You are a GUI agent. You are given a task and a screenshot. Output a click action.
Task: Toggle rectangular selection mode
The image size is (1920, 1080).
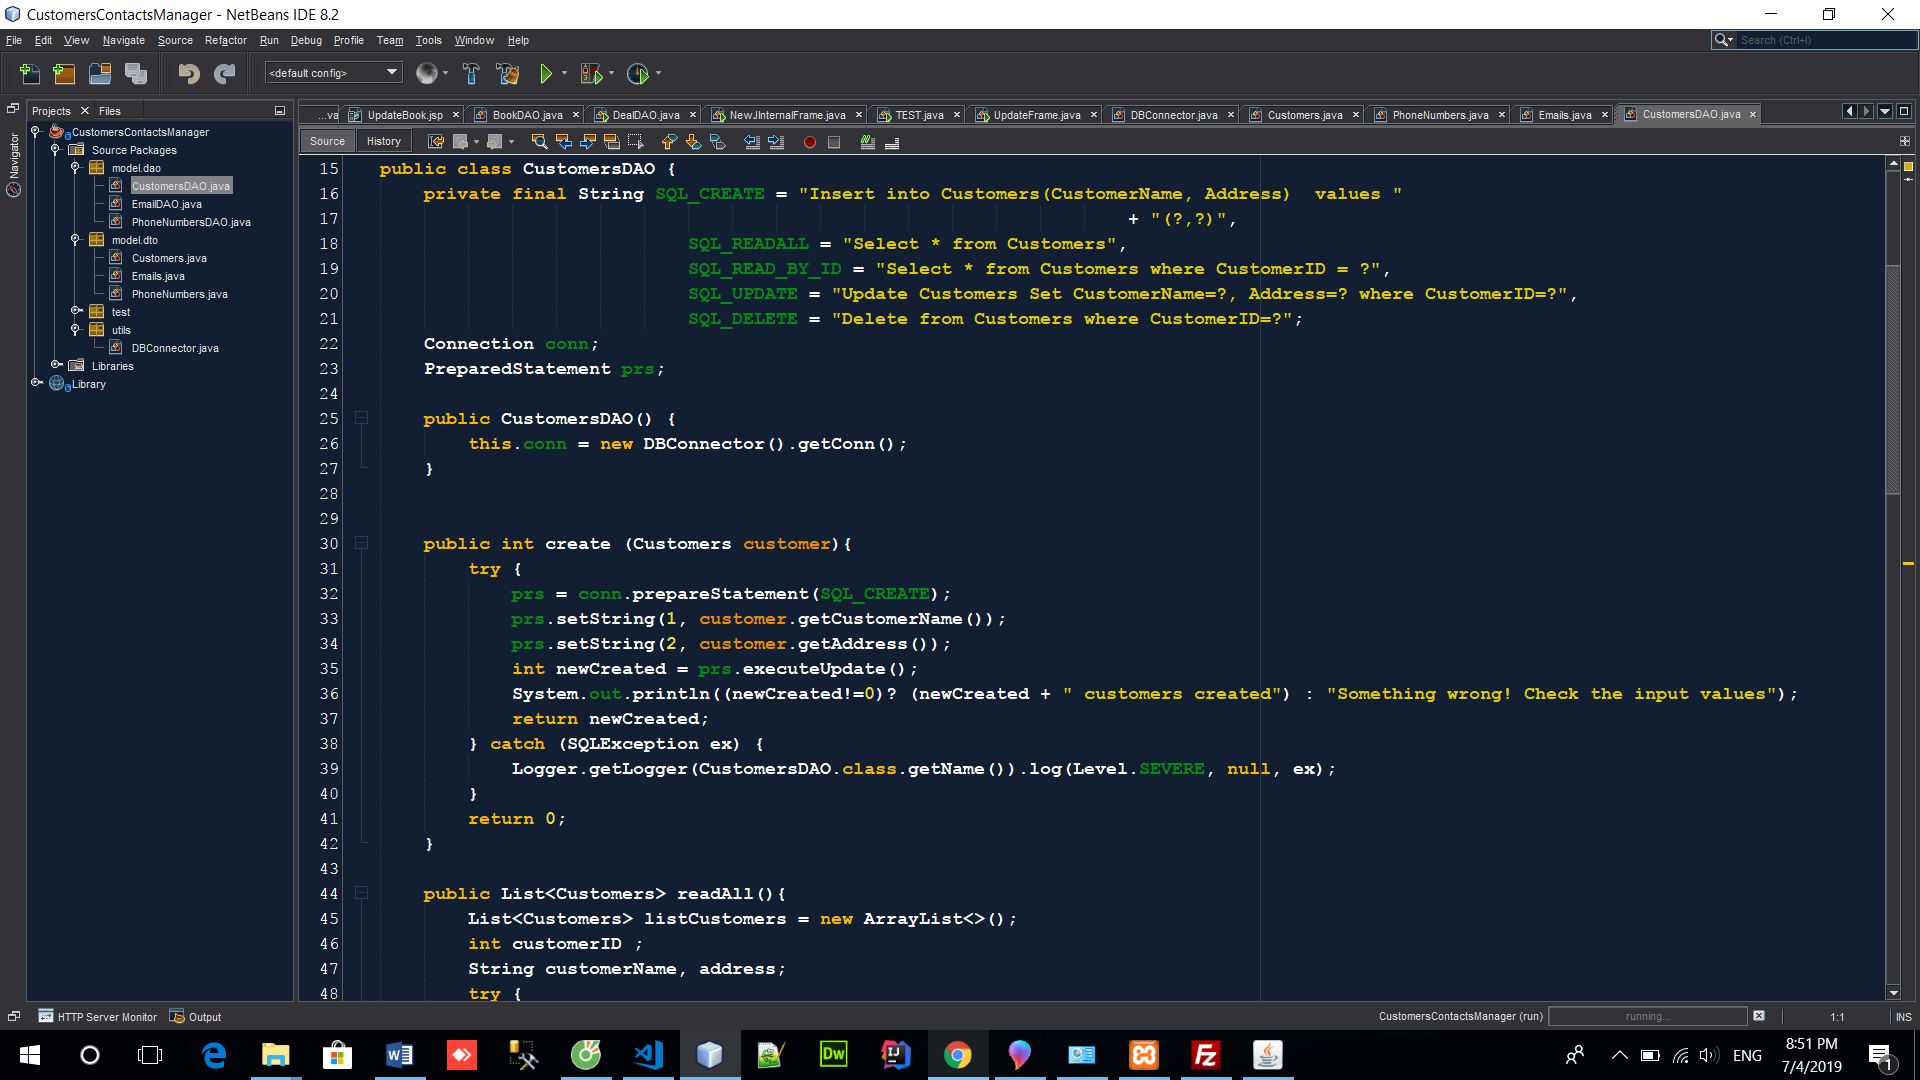(635, 142)
